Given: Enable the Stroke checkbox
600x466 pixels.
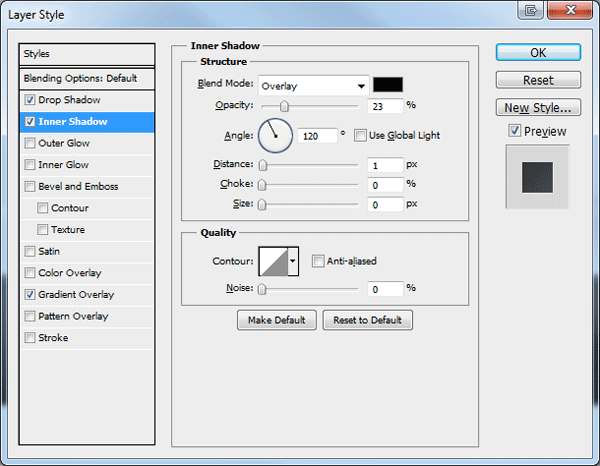Looking at the screenshot, I should 30,338.
